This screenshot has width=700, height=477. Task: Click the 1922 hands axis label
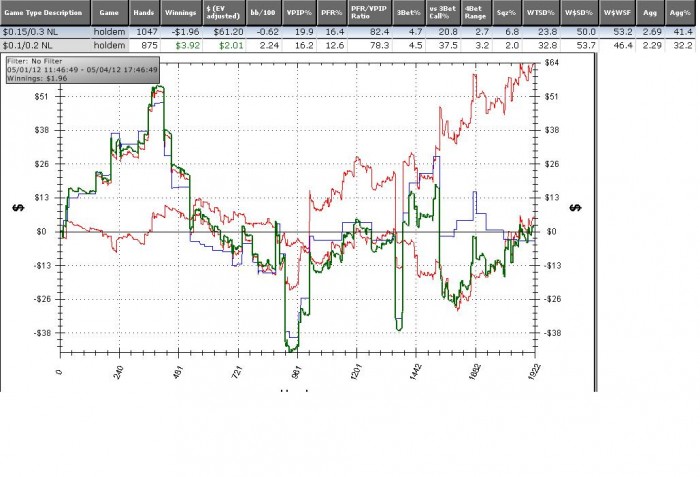(534, 372)
